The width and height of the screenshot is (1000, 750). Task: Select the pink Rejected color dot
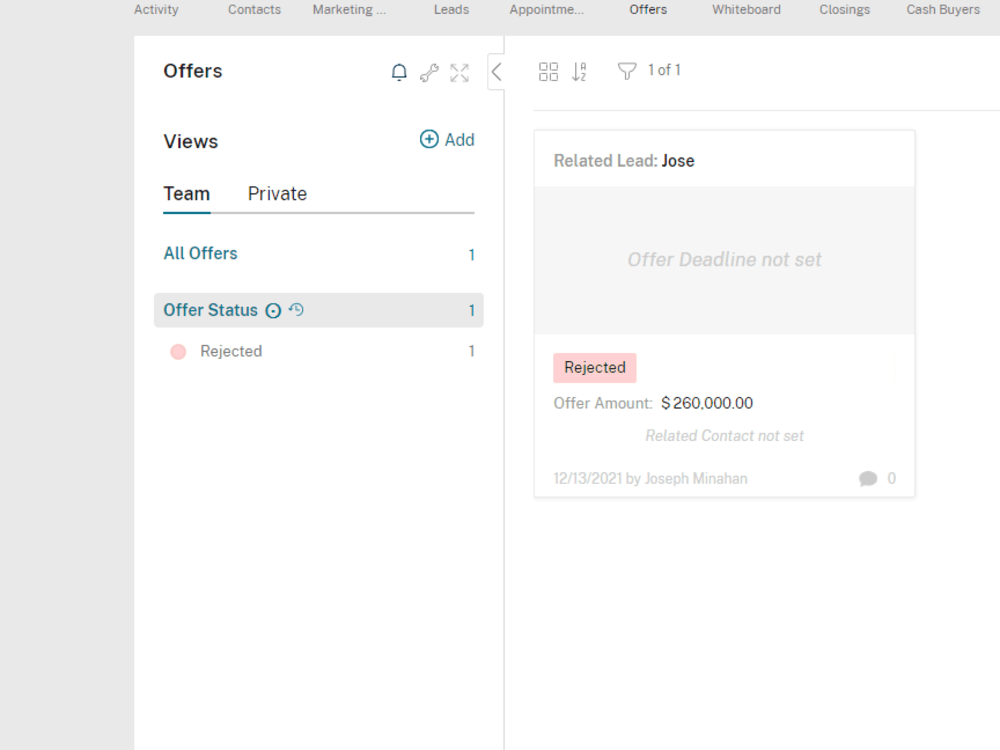tap(178, 351)
